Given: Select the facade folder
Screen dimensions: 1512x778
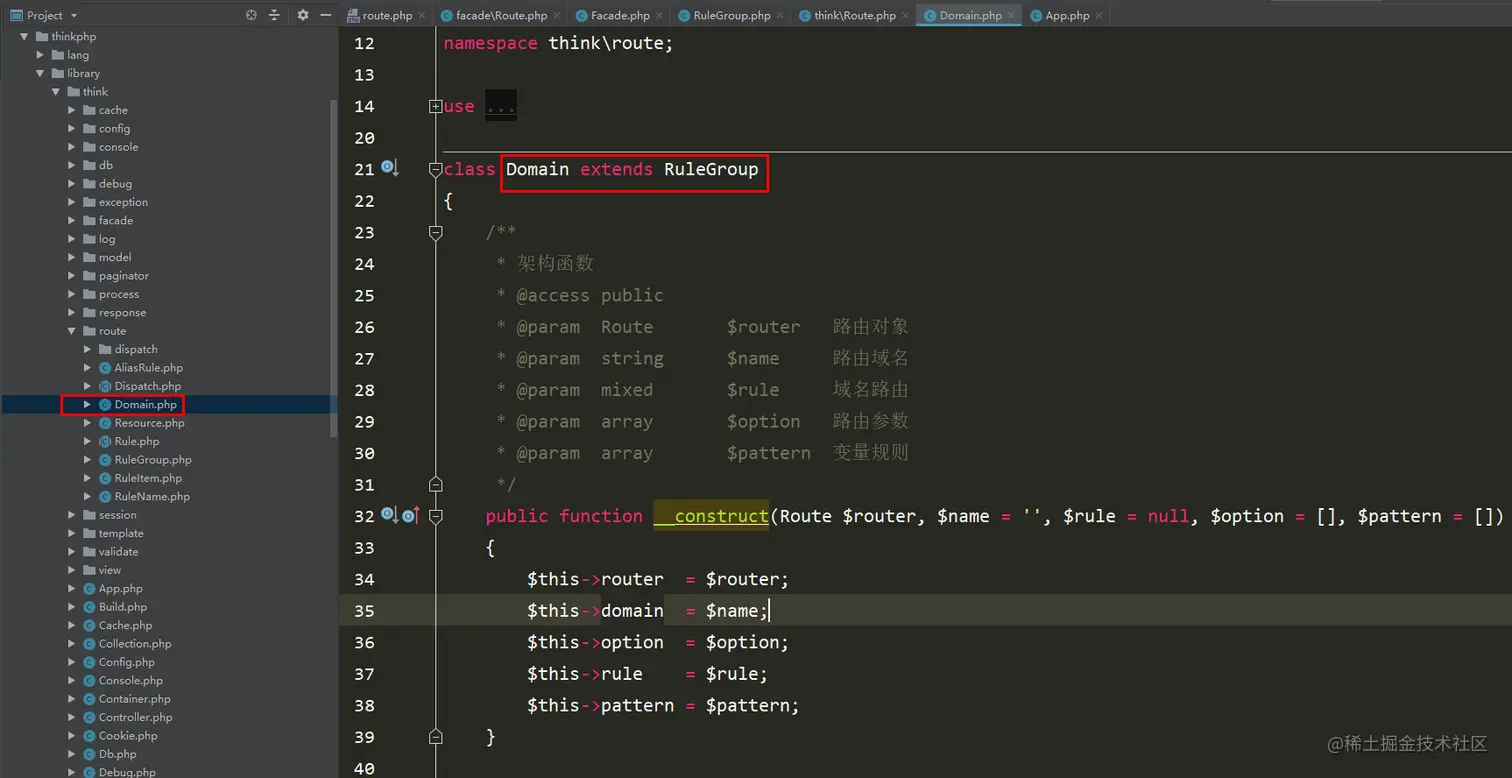Looking at the screenshot, I should (x=115, y=220).
